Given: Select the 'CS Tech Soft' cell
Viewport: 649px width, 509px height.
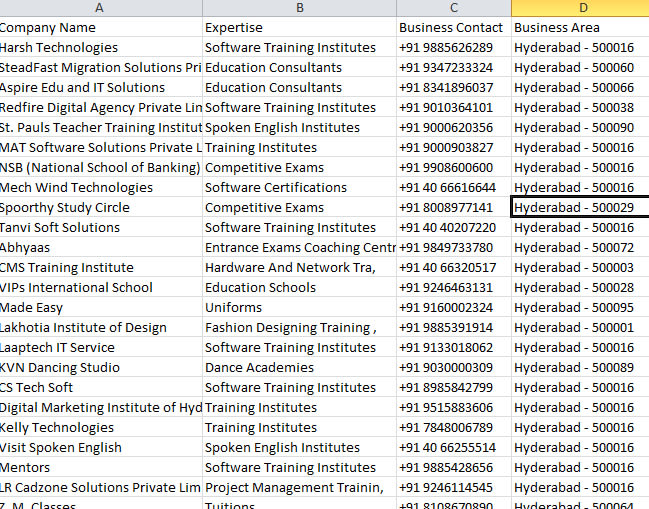Looking at the screenshot, I should point(101,387).
